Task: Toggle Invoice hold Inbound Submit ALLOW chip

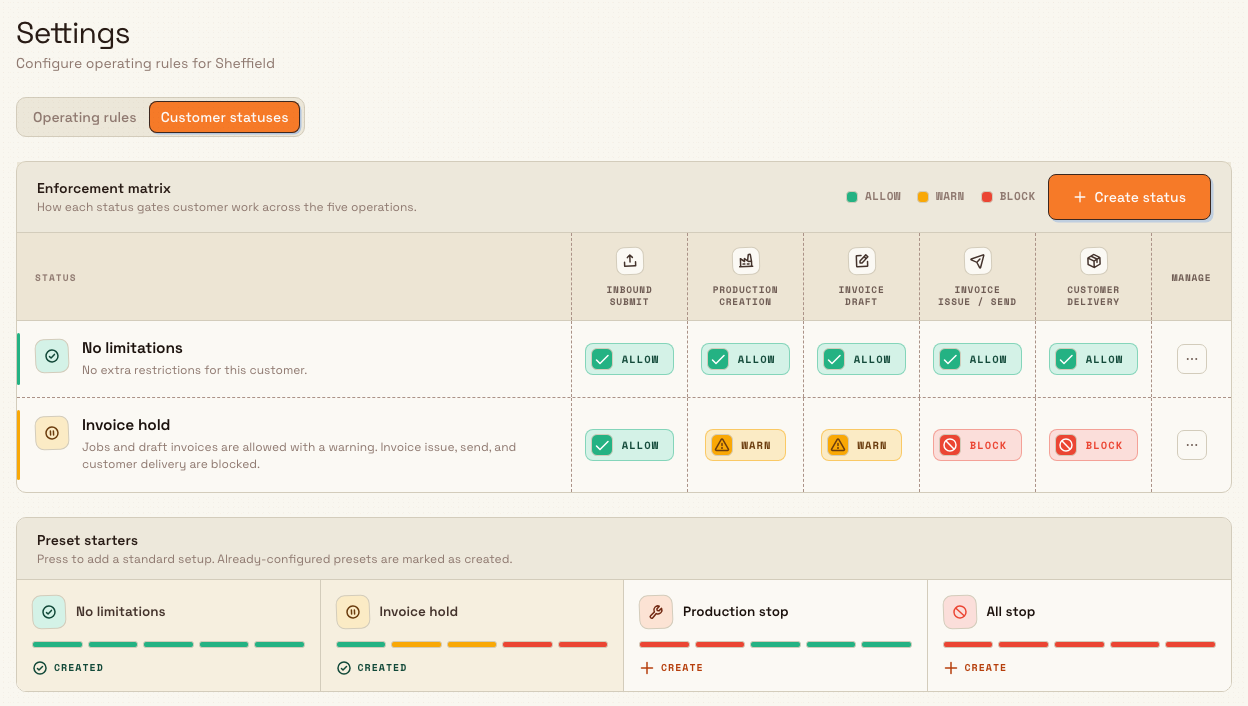Action: tap(630, 445)
